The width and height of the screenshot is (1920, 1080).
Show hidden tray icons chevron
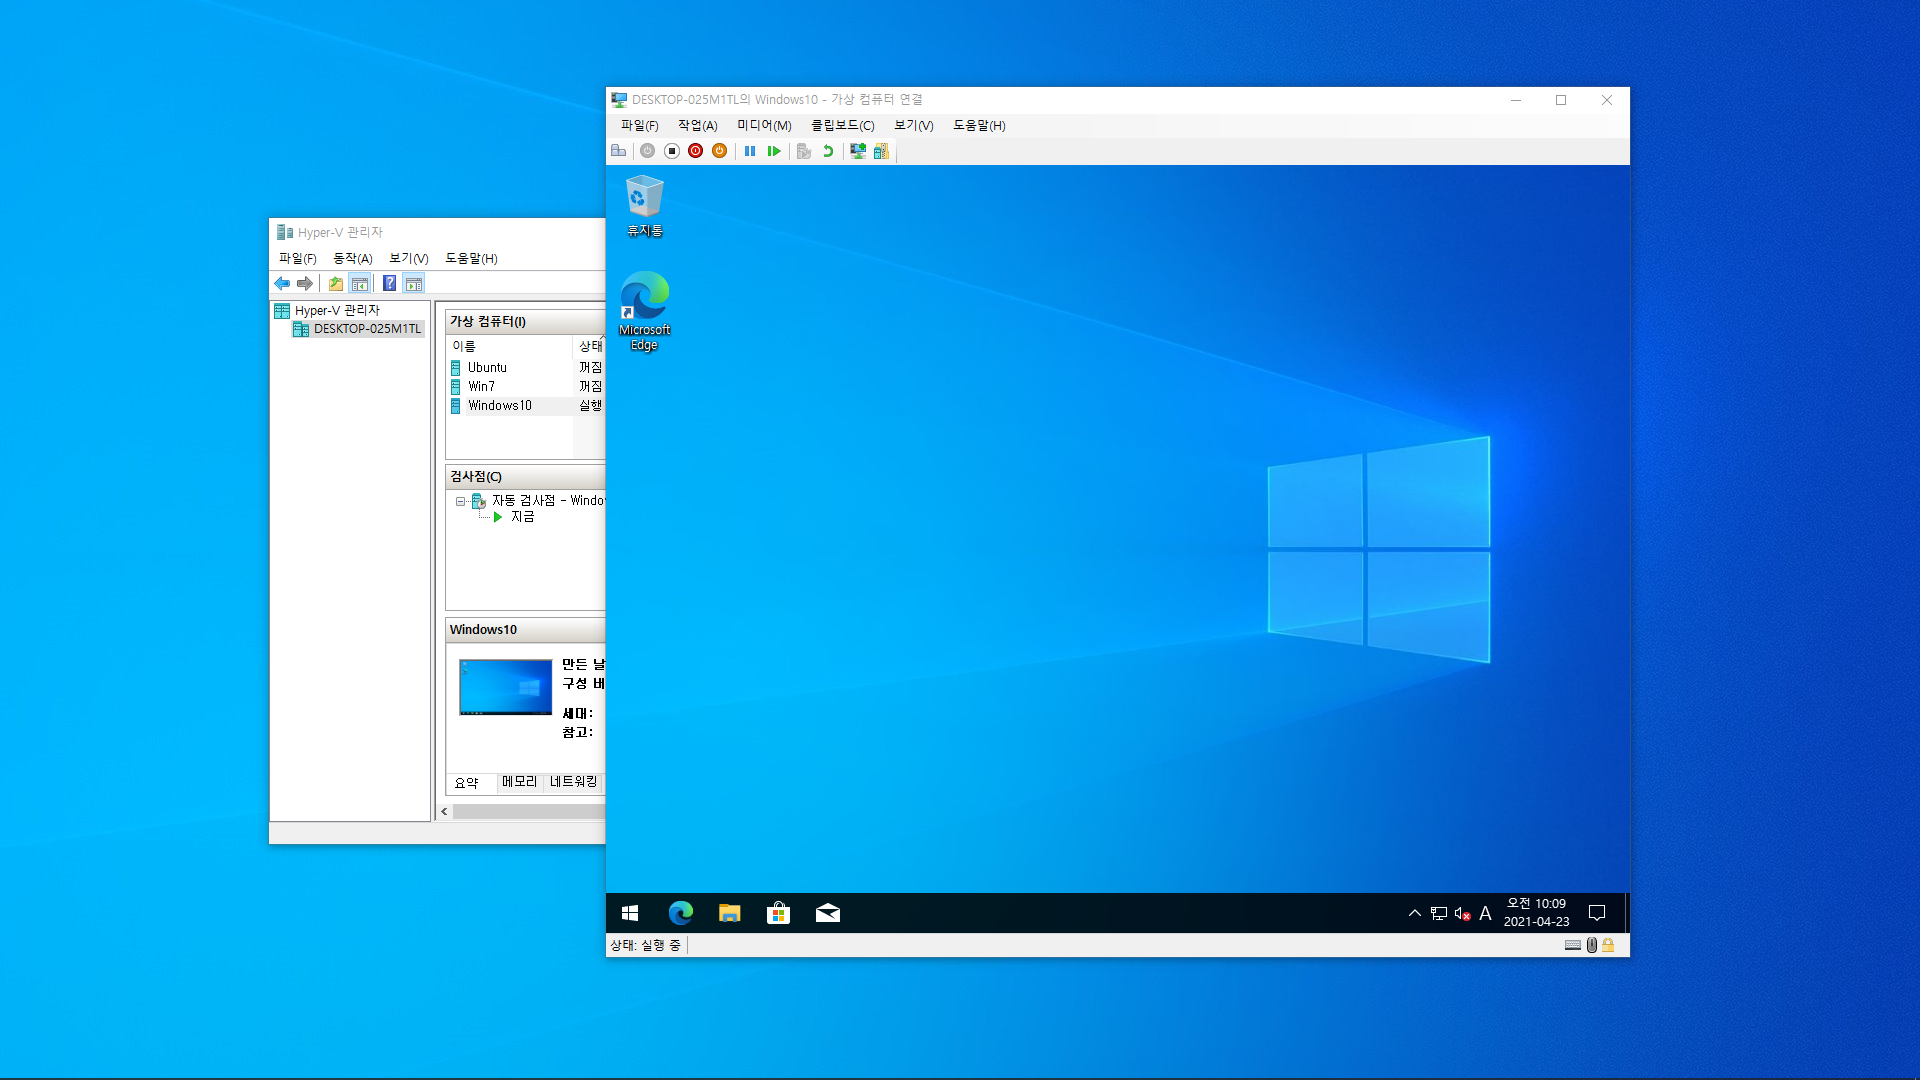[x=1414, y=913]
